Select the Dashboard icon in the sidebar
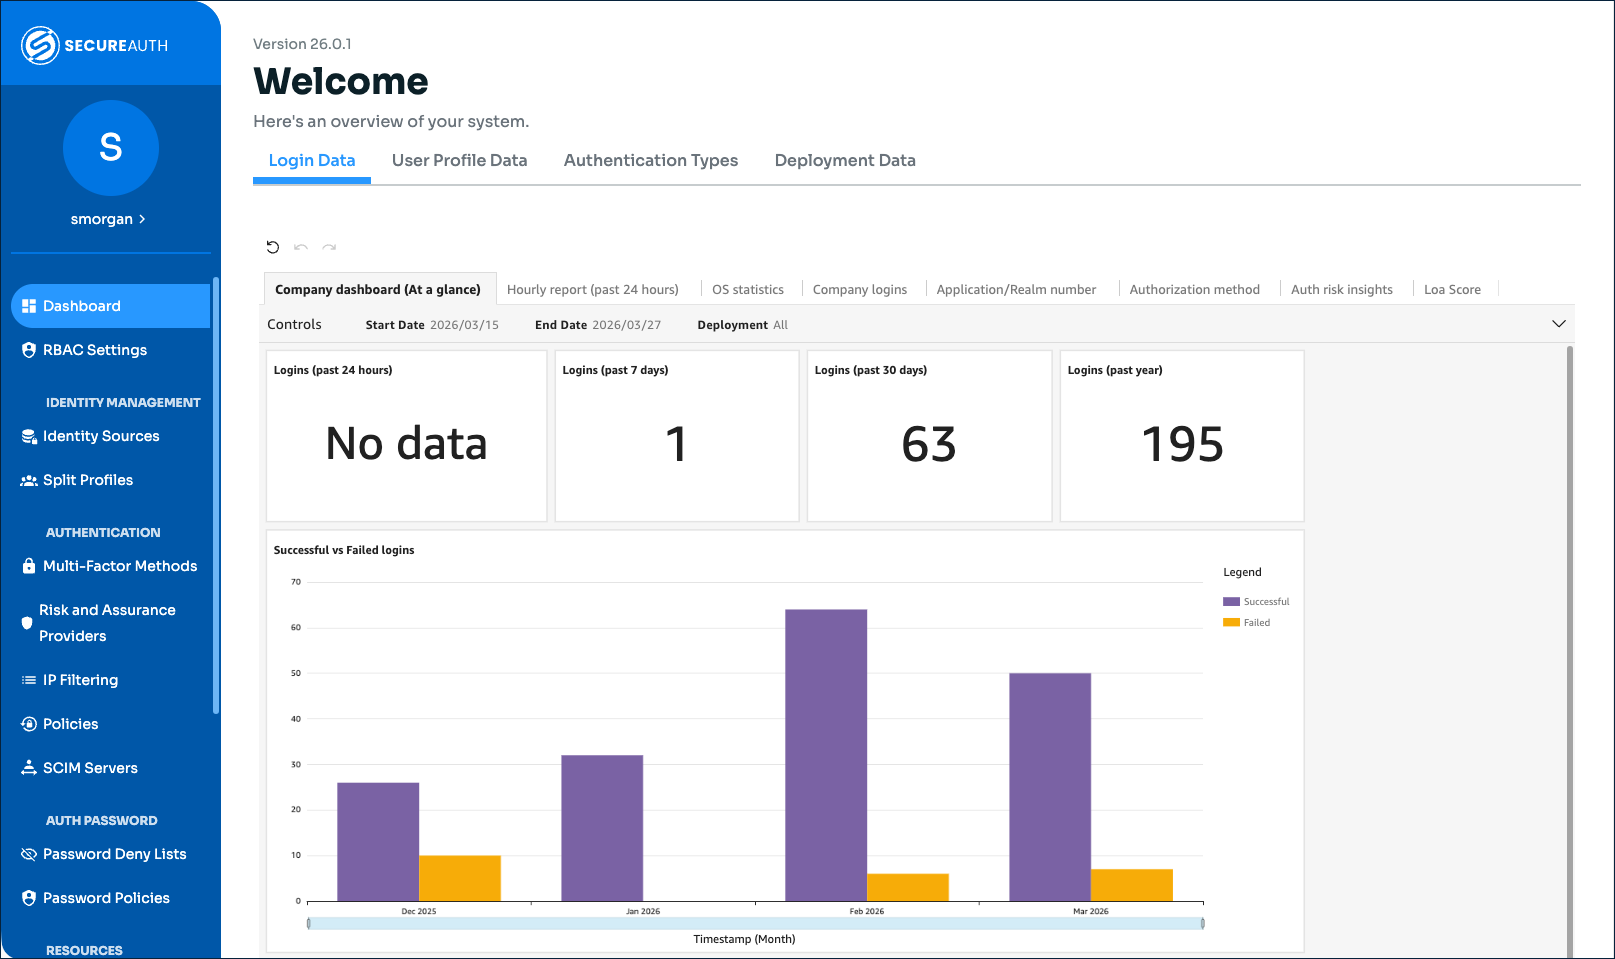Image resolution: width=1615 pixels, height=959 pixels. (29, 305)
